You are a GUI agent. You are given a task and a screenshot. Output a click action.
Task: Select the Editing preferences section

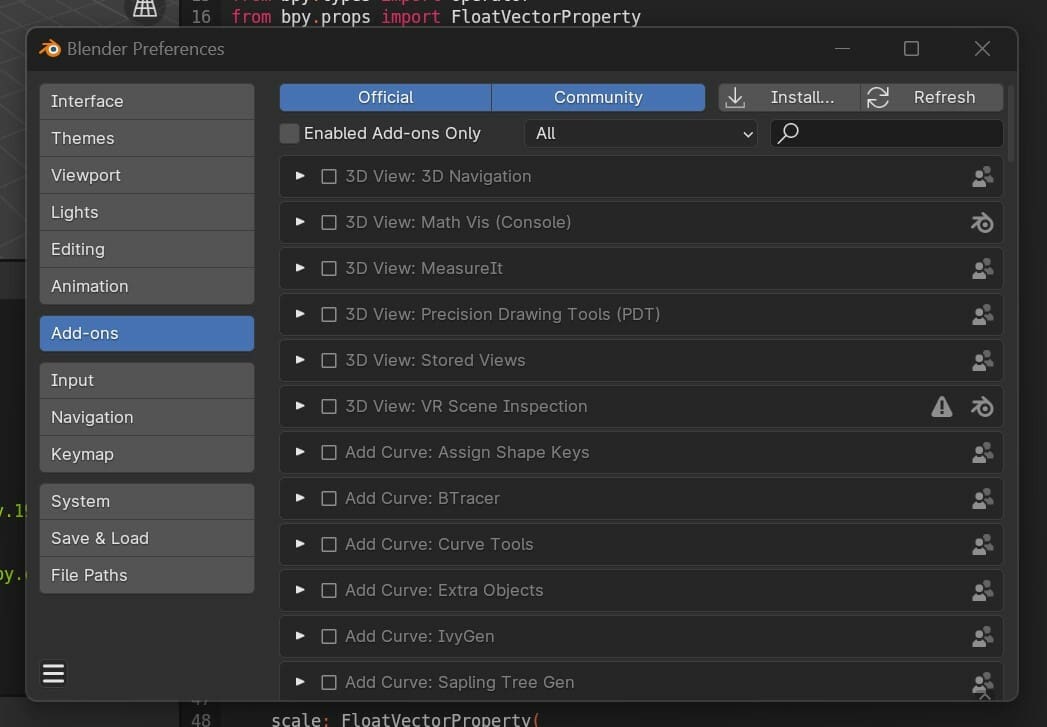click(x=147, y=250)
